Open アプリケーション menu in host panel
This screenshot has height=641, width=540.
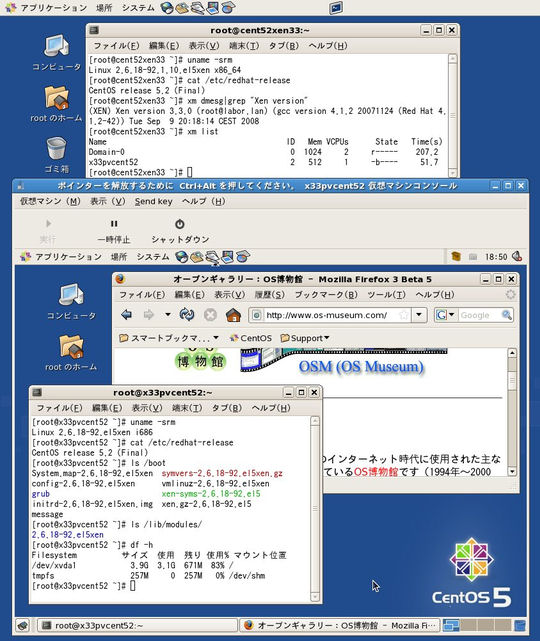pos(54,8)
